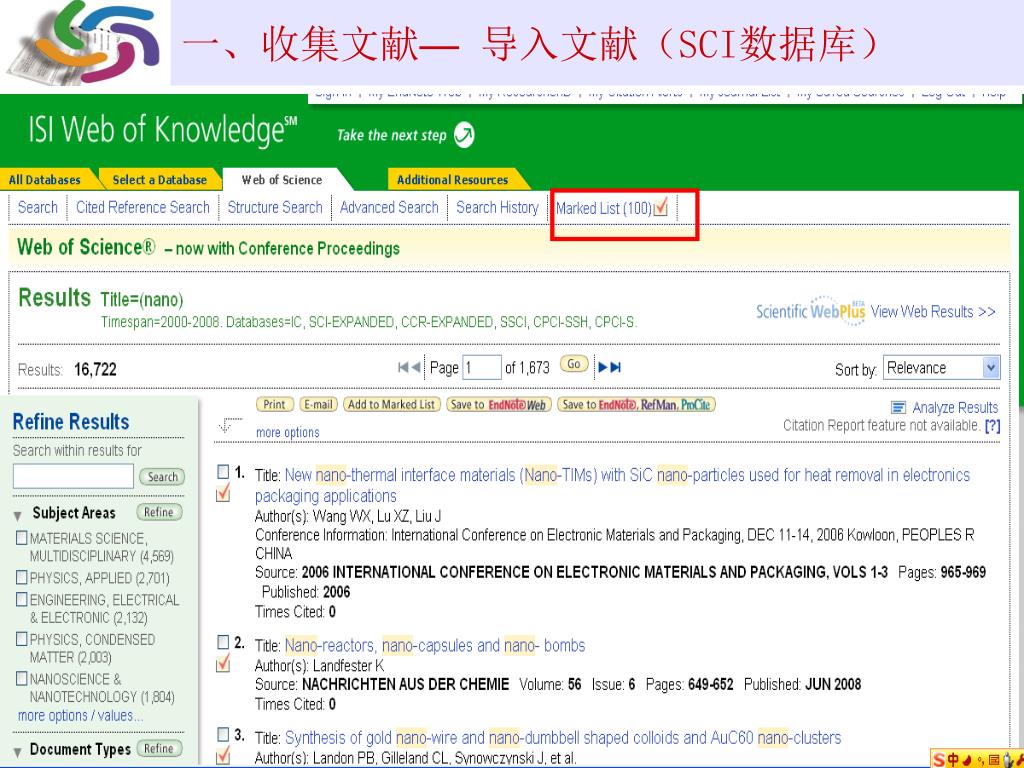This screenshot has width=1024, height=768.
Task: Open Cited Reference Search
Action: point(143,208)
